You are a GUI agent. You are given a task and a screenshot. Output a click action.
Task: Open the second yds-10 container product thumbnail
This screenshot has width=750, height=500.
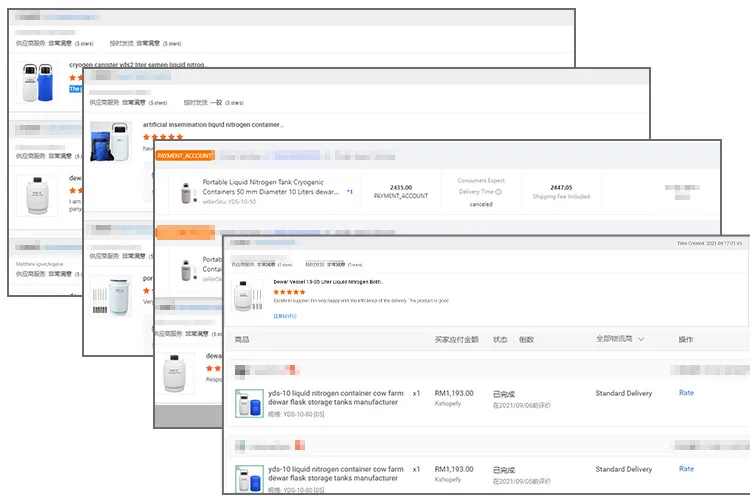tap(248, 478)
